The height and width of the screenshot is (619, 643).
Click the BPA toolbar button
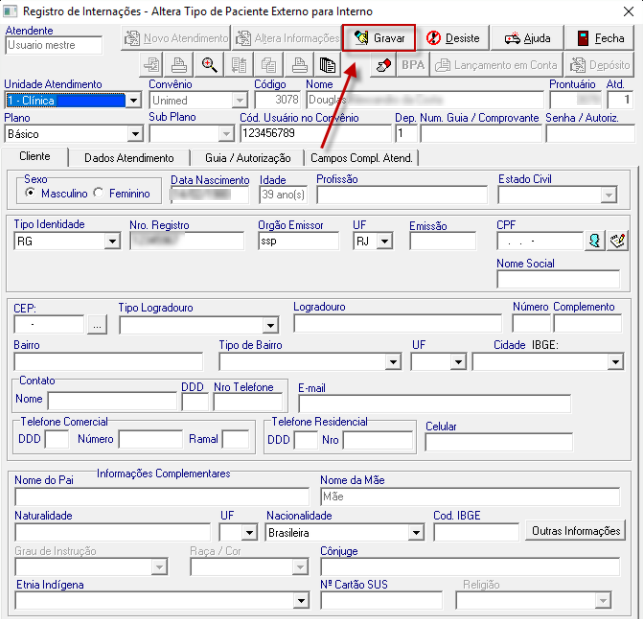tap(413, 65)
